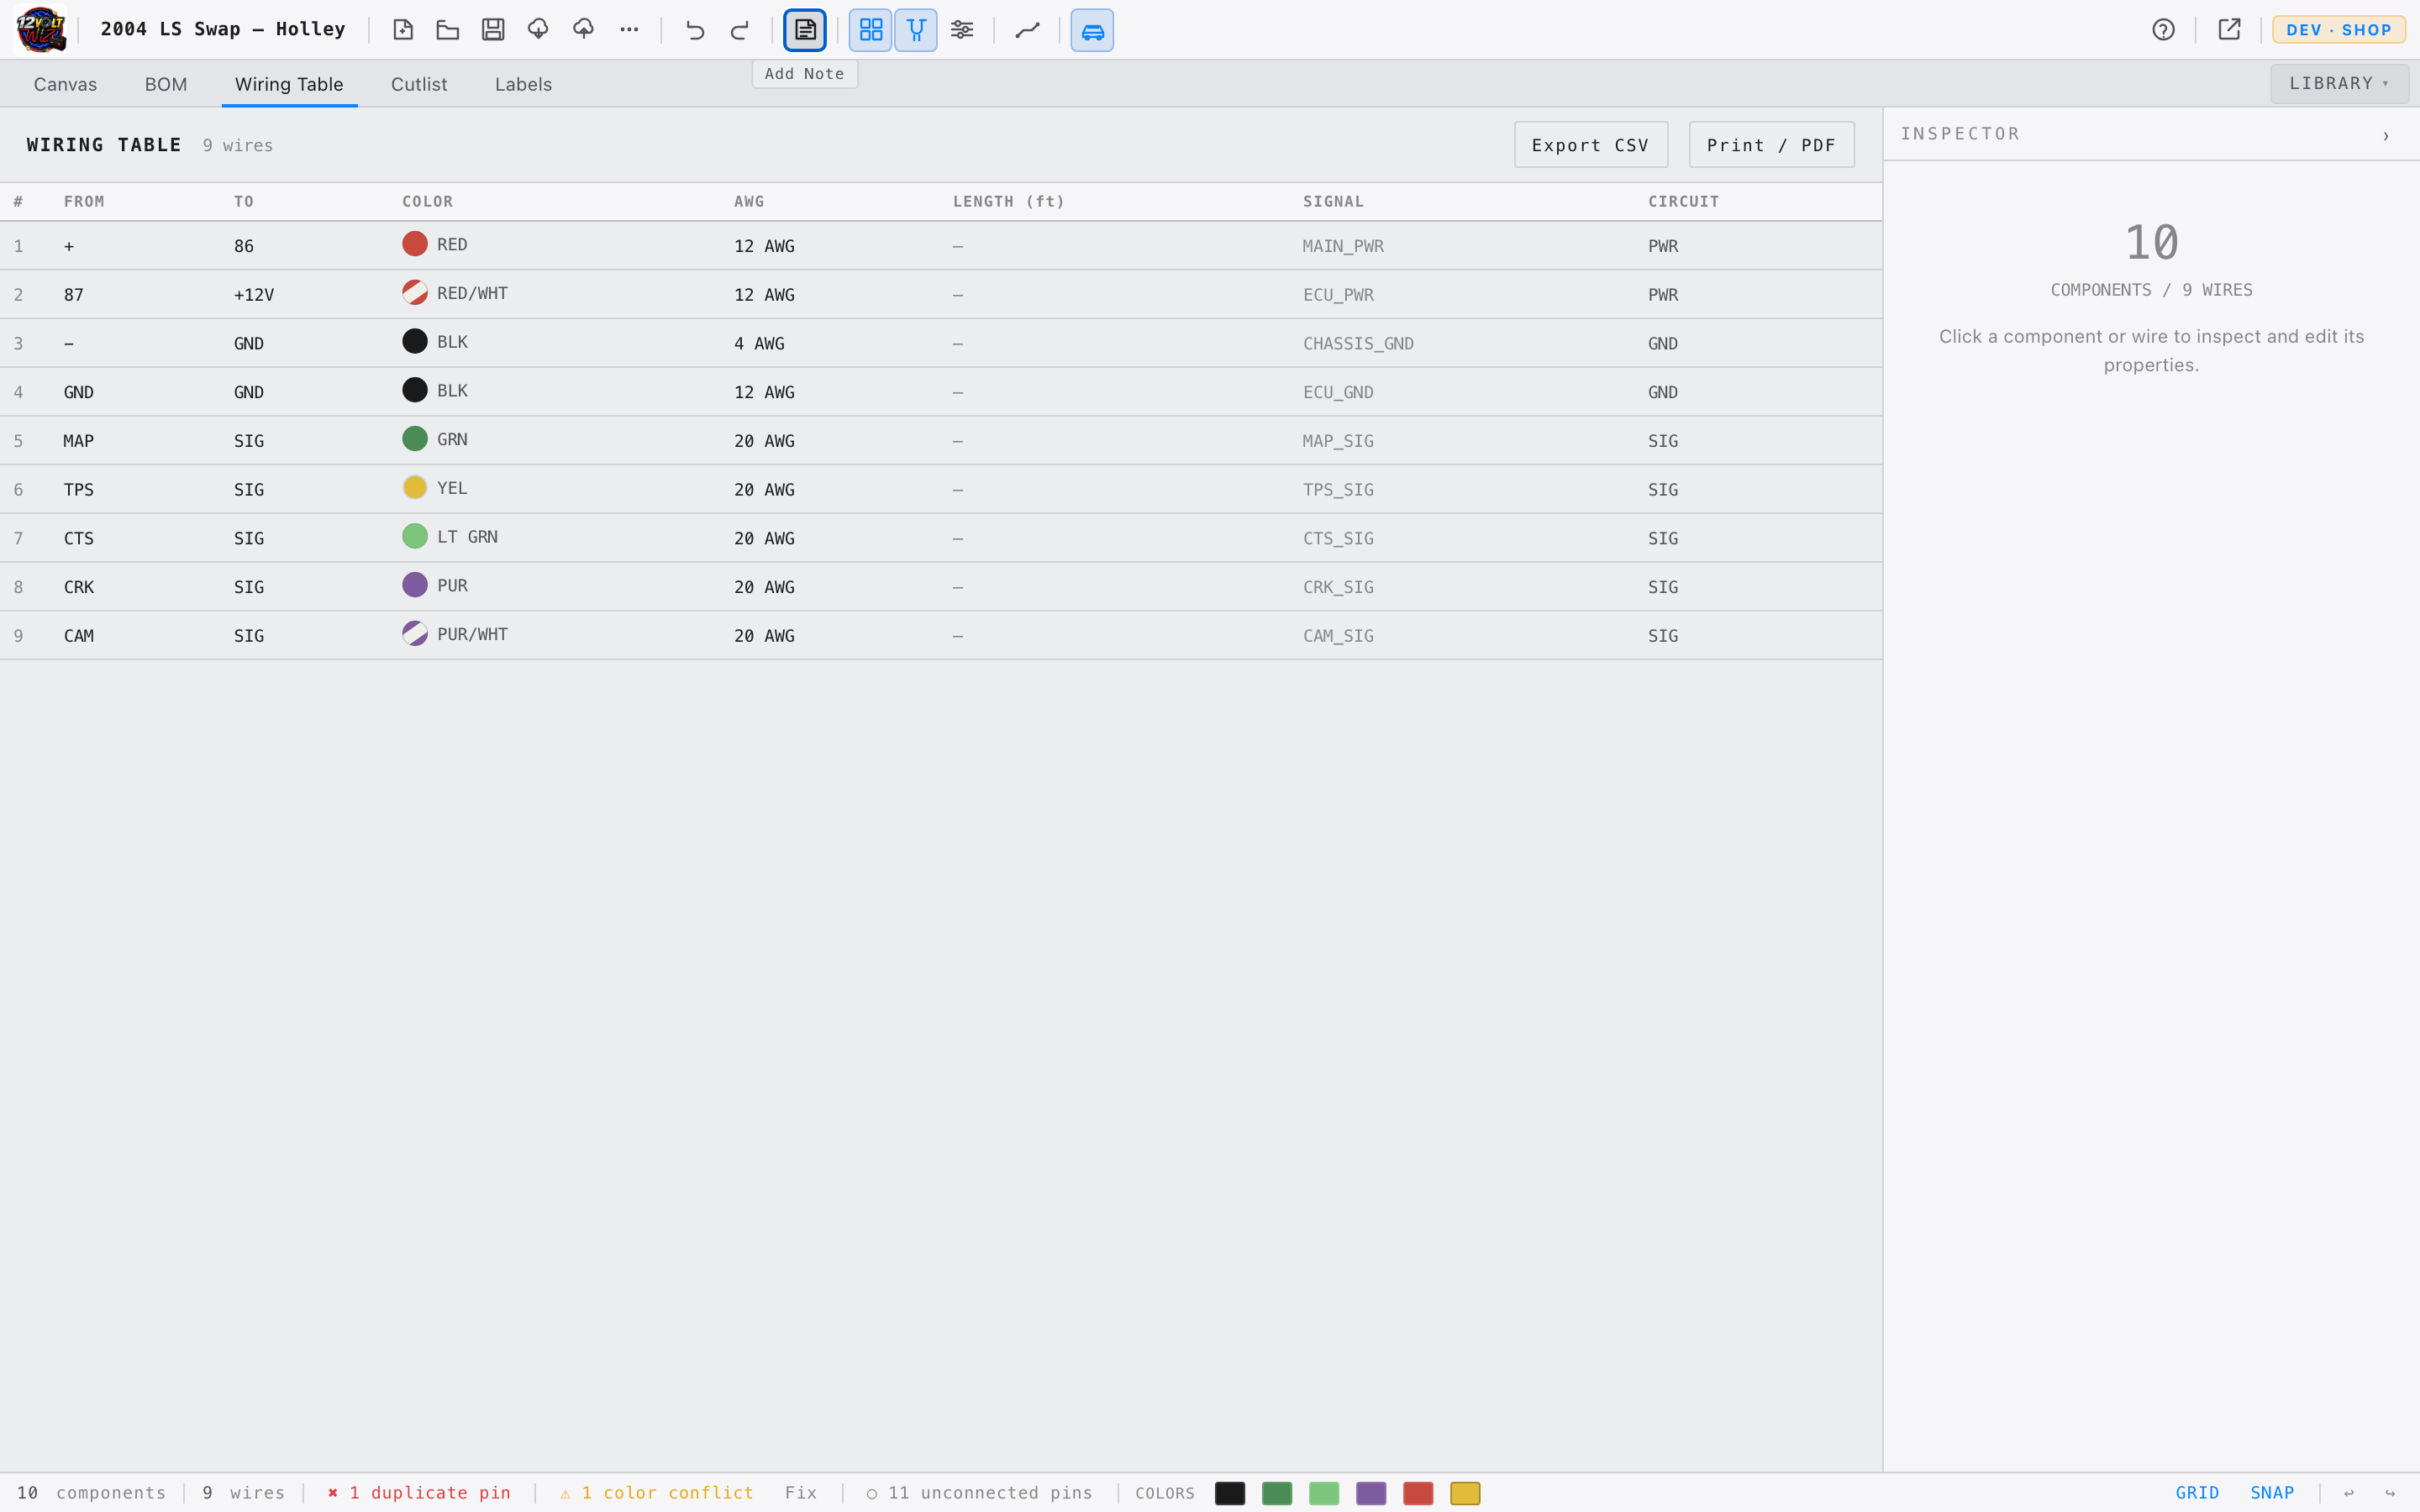Click the LT GRN swatch in row 7

point(415,537)
